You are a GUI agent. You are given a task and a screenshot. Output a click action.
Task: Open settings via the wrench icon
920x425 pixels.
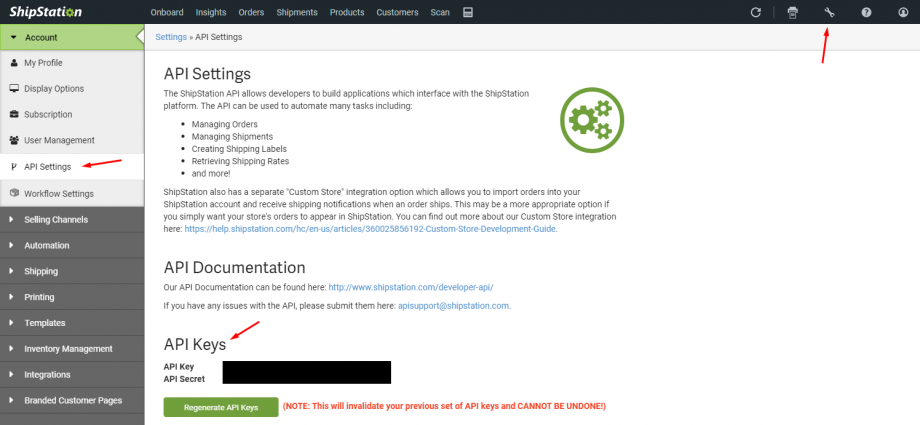point(828,12)
